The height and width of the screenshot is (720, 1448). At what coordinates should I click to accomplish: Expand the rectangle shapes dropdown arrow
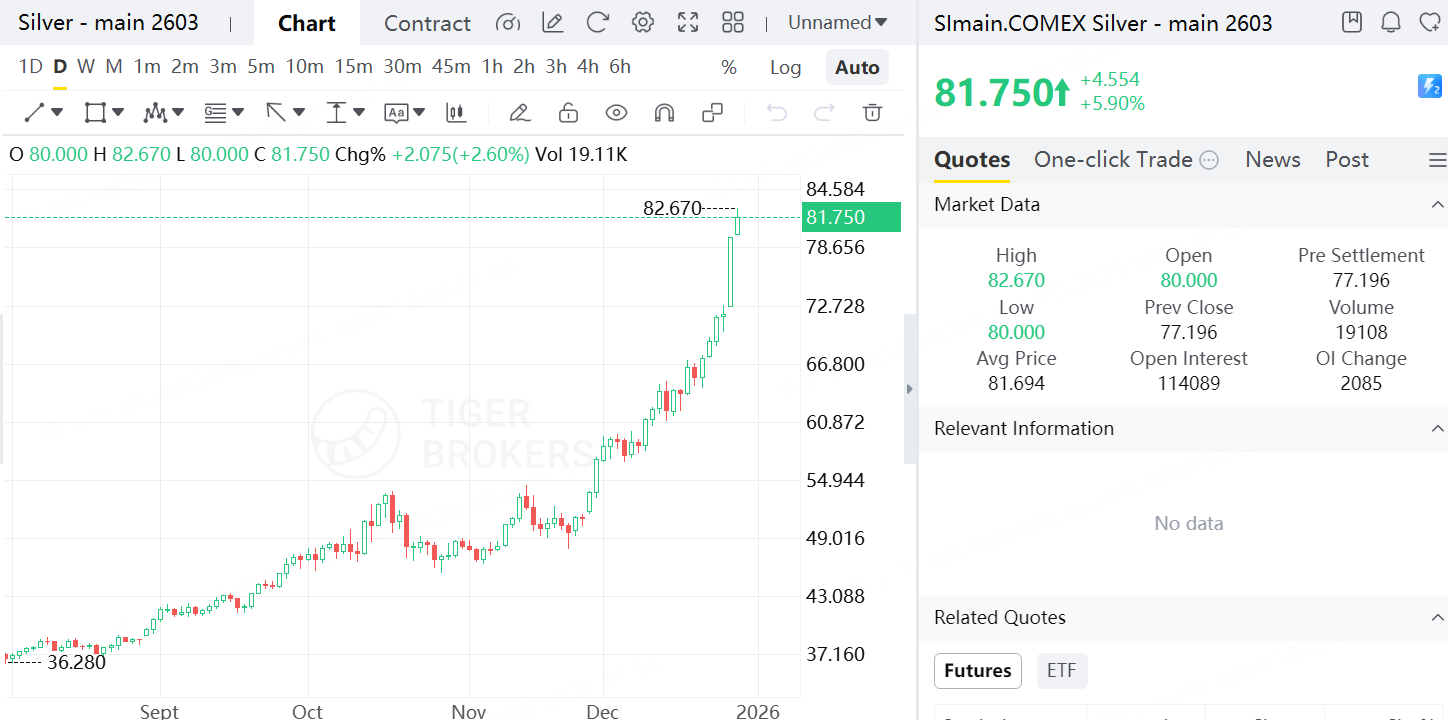tap(118, 113)
